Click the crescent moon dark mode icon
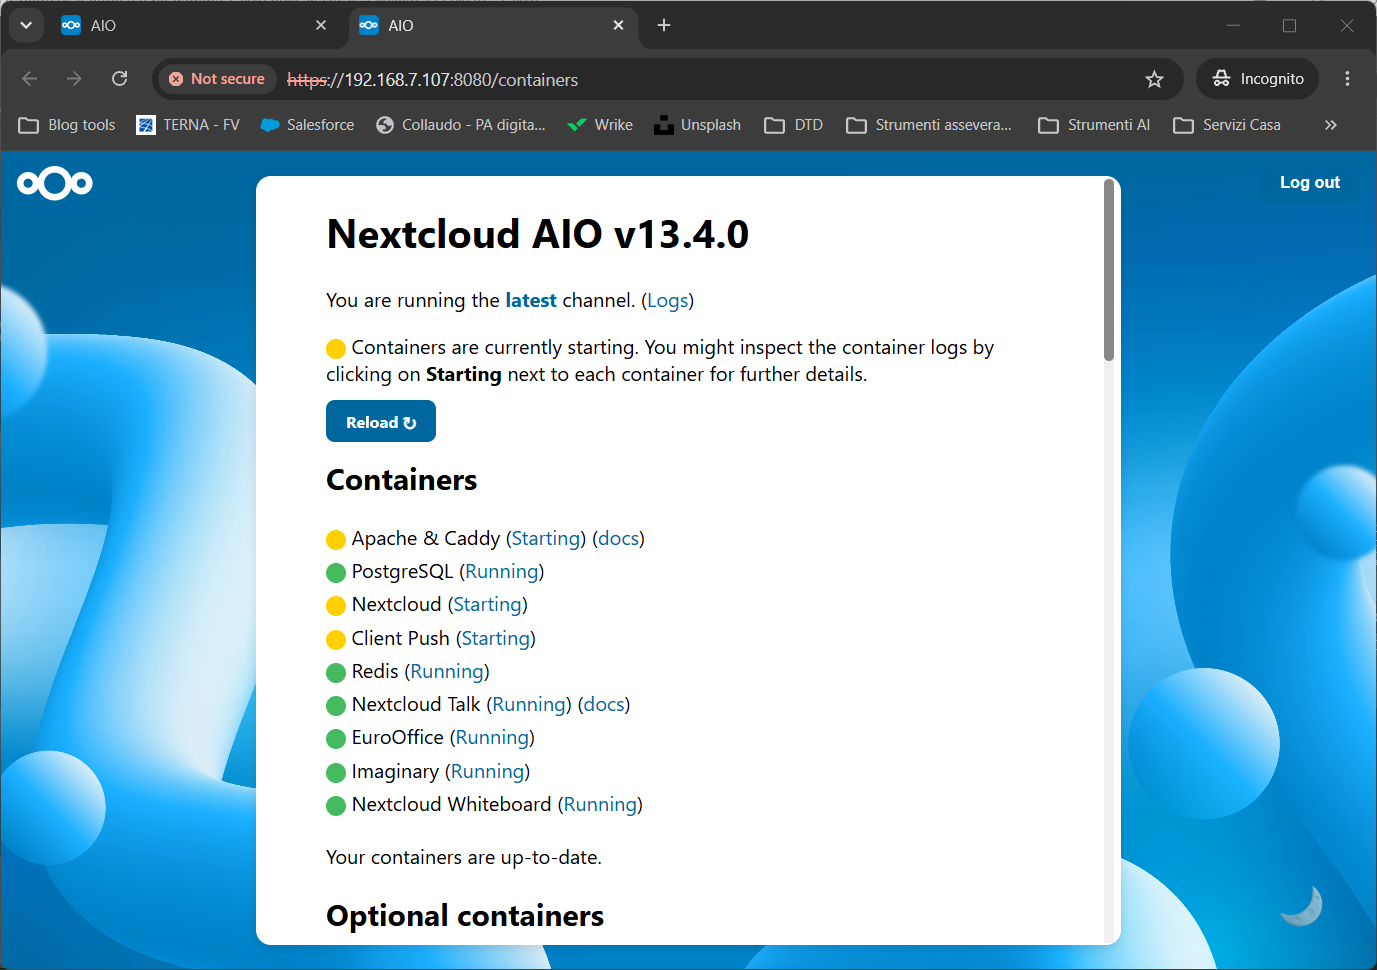1377x970 pixels. (x=1302, y=905)
